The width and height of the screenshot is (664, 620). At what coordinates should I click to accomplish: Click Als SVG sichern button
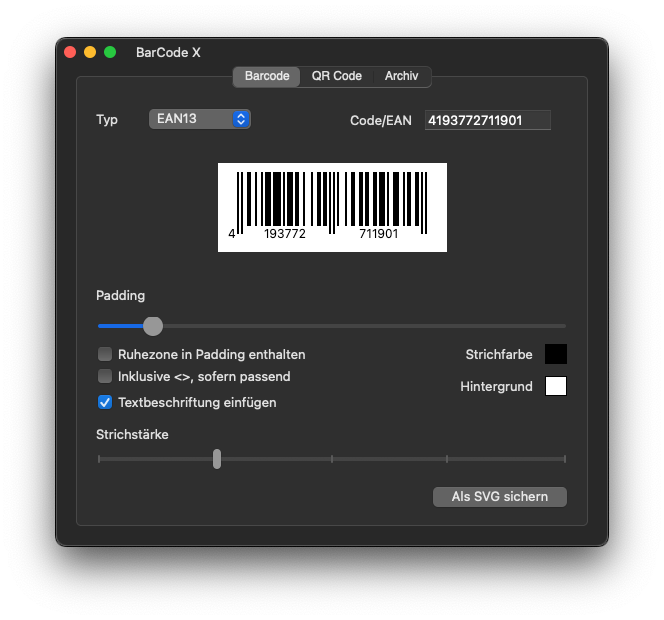pyautogui.click(x=500, y=497)
